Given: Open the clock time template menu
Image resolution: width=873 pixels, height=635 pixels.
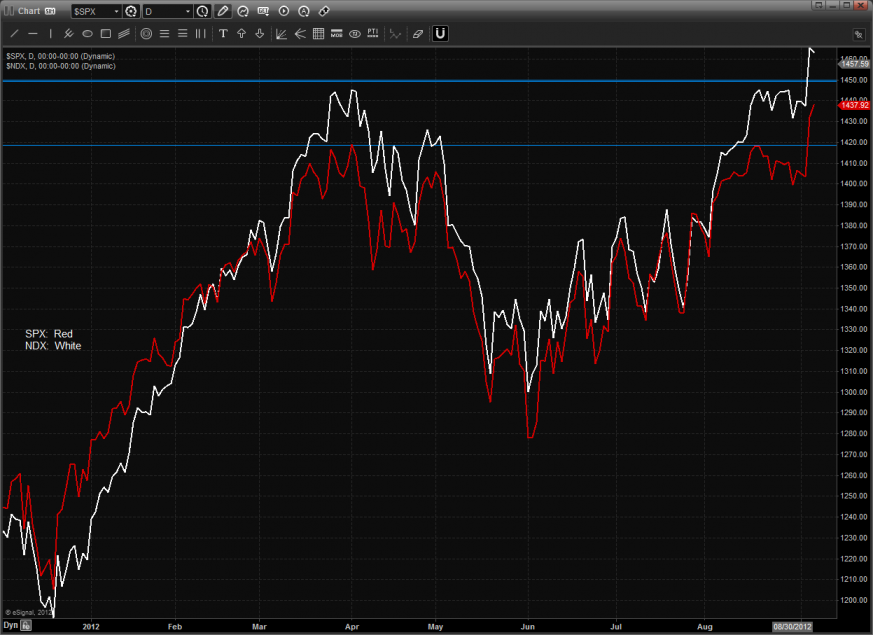Looking at the screenshot, I should pyautogui.click(x=203, y=11).
